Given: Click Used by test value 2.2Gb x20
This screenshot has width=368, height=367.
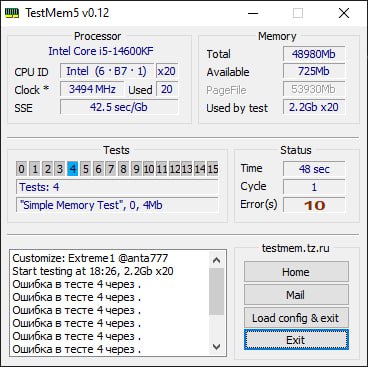Looking at the screenshot, I should coord(314,107).
